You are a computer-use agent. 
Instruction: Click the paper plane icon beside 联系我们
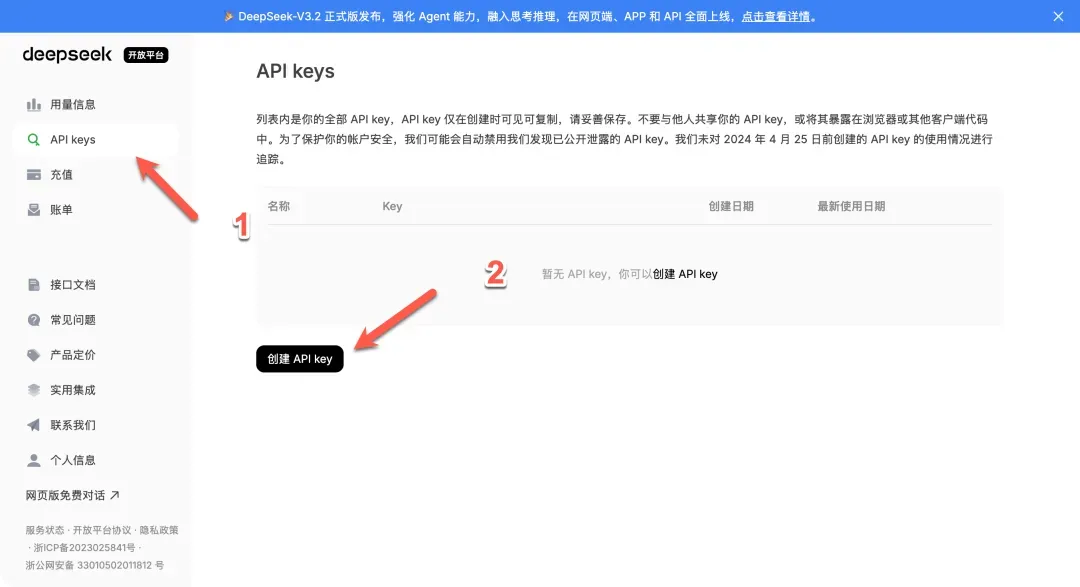coord(33,425)
